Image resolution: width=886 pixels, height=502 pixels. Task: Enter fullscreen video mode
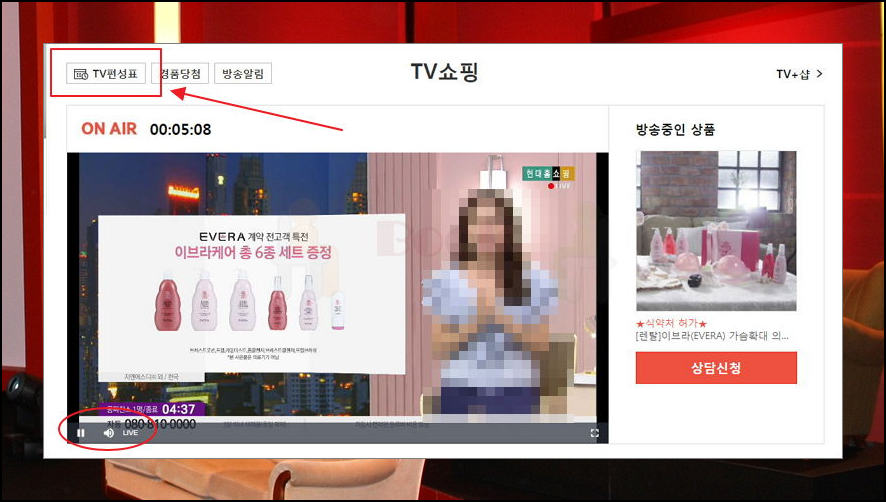pyautogui.click(x=594, y=433)
